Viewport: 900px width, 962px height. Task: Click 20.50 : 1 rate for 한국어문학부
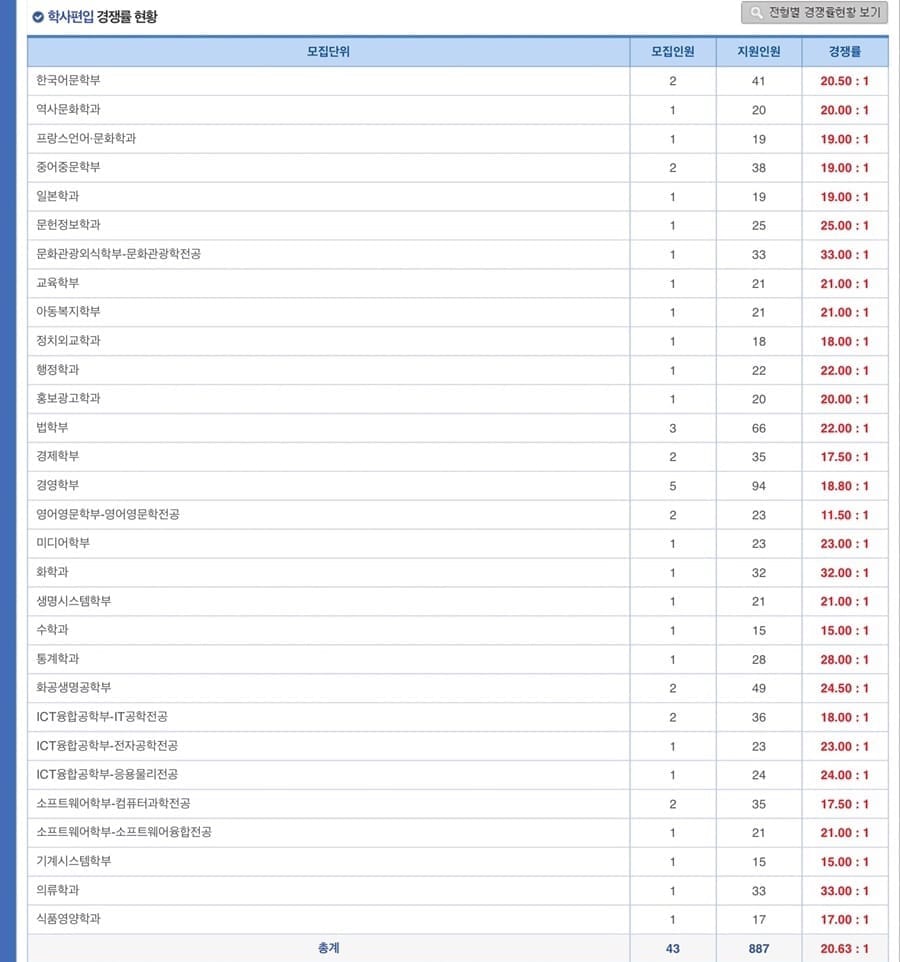845,81
